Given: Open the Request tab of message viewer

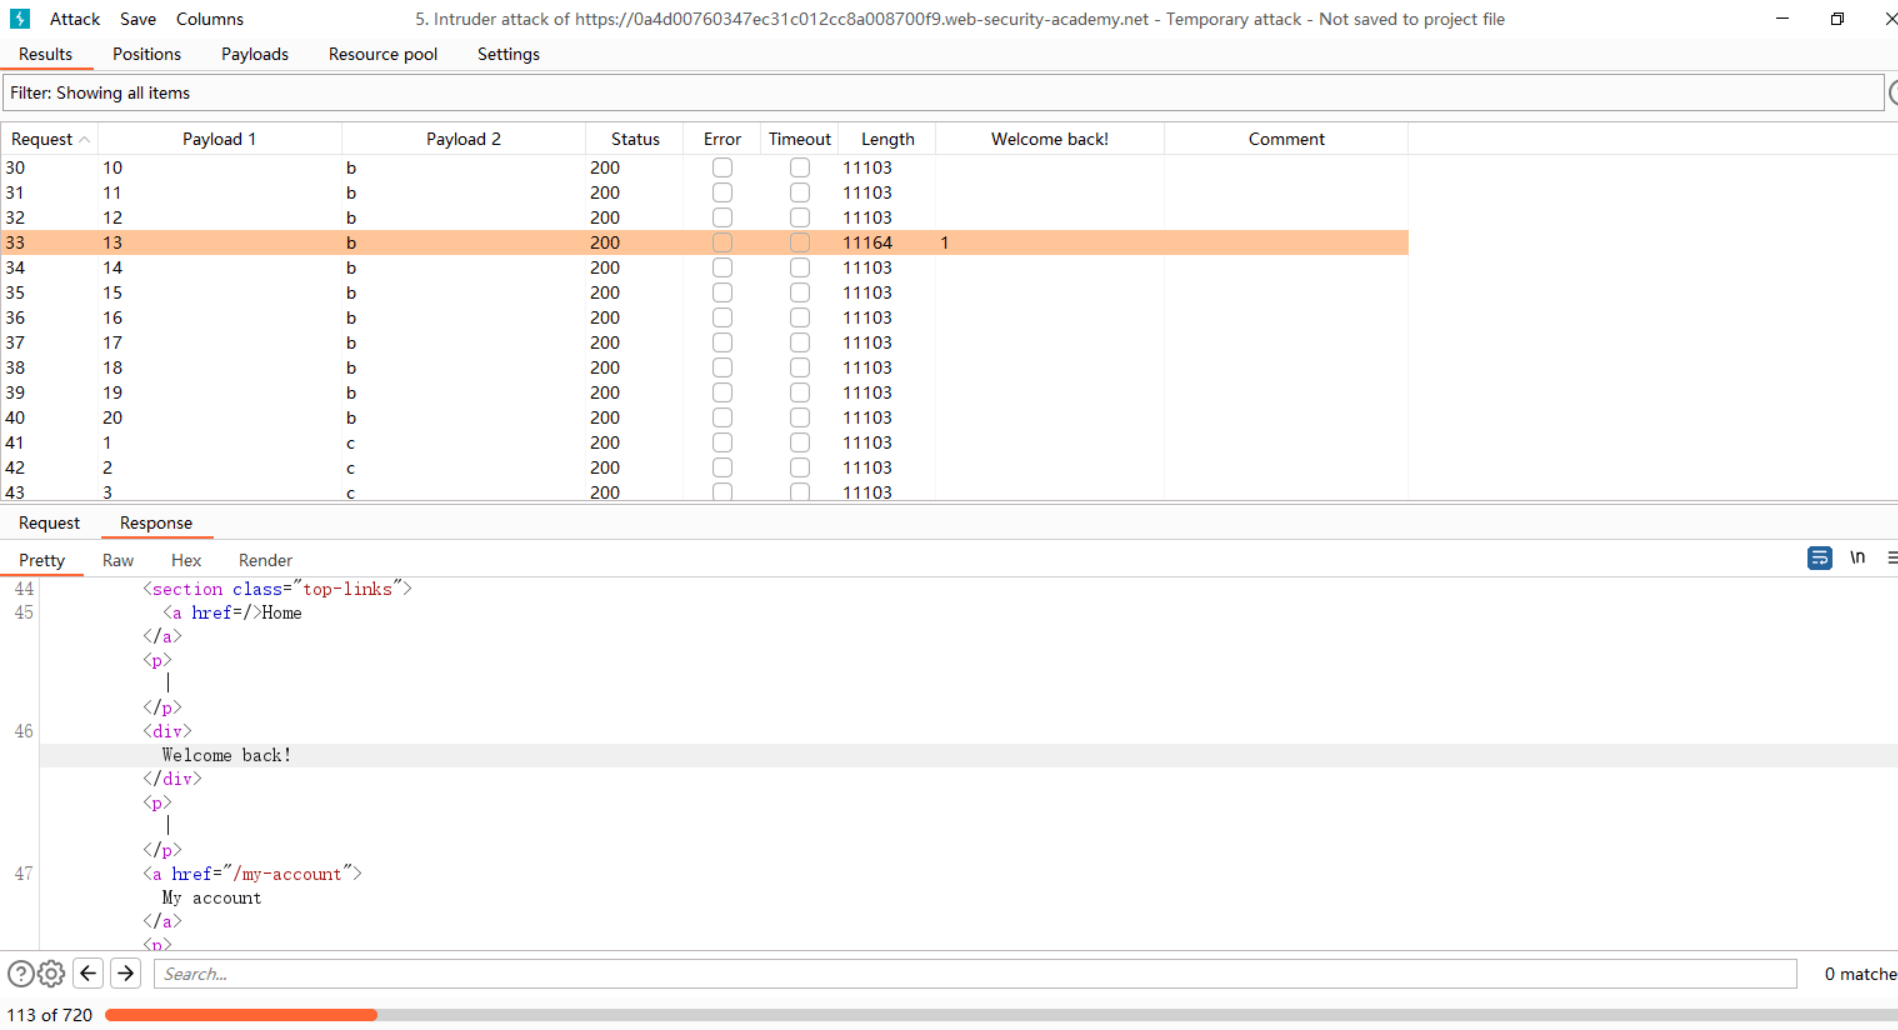Looking at the screenshot, I should [49, 523].
